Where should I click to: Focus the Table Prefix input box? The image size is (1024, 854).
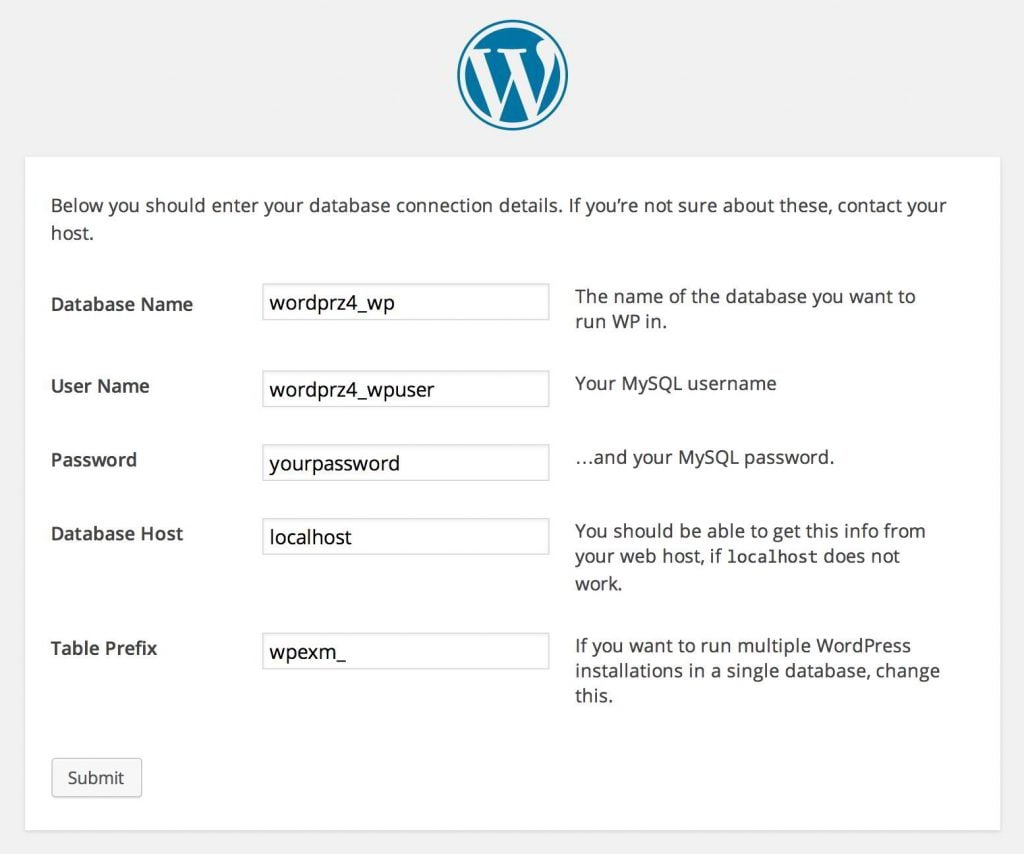(405, 651)
